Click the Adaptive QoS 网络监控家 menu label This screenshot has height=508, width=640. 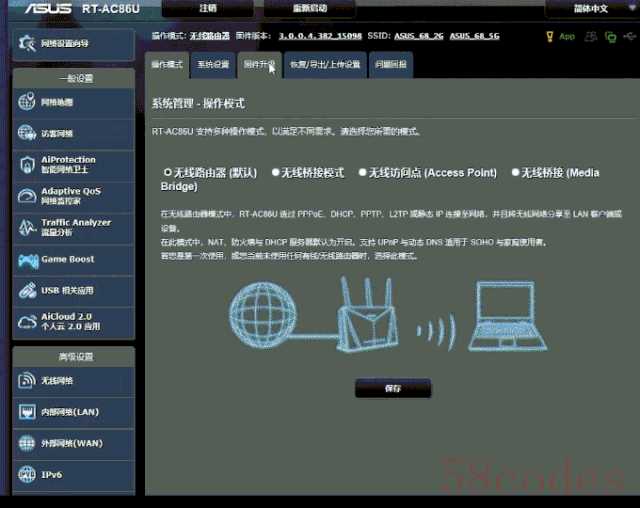tap(71, 195)
